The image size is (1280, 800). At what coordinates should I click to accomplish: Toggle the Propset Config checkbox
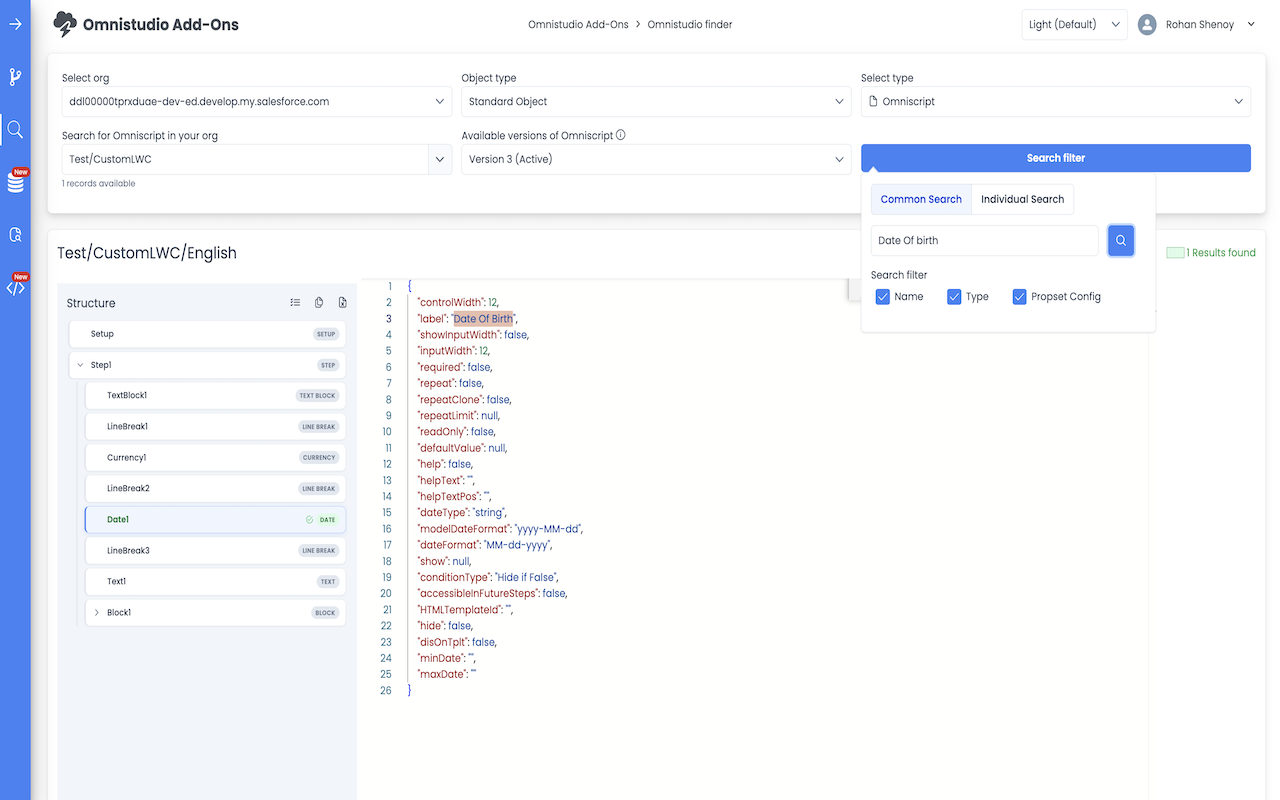click(x=1019, y=297)
